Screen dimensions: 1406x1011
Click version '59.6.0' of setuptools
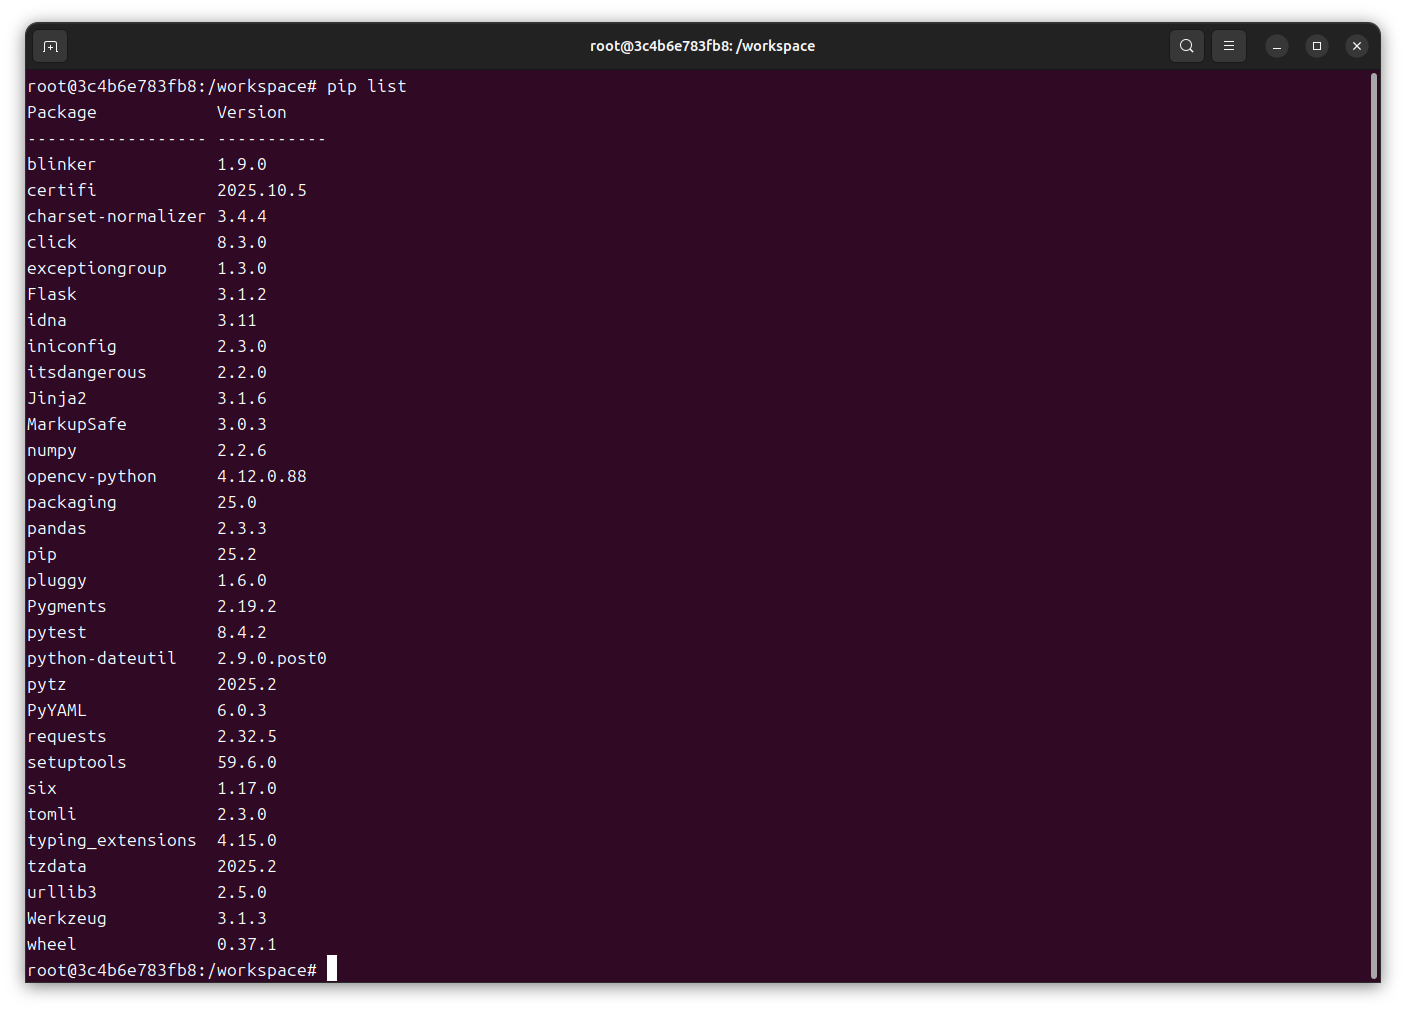click(247, 763)
